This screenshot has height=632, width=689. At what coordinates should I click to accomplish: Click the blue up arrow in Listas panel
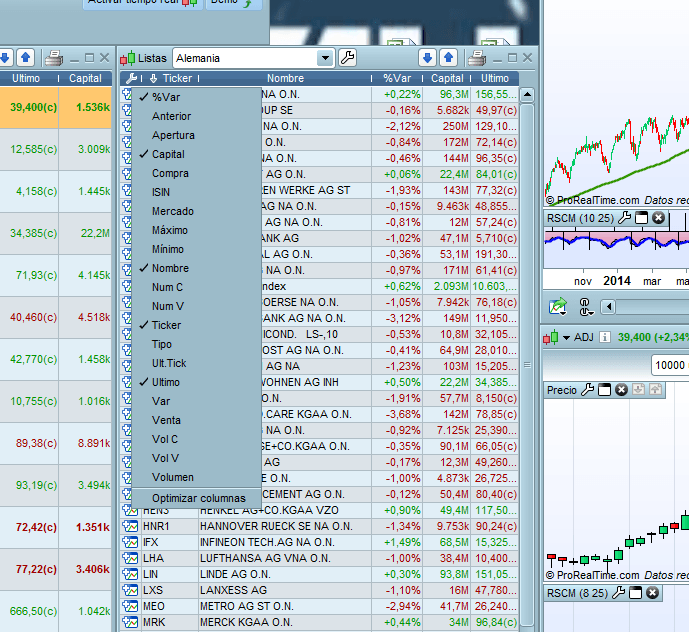[x=448, y=58]
